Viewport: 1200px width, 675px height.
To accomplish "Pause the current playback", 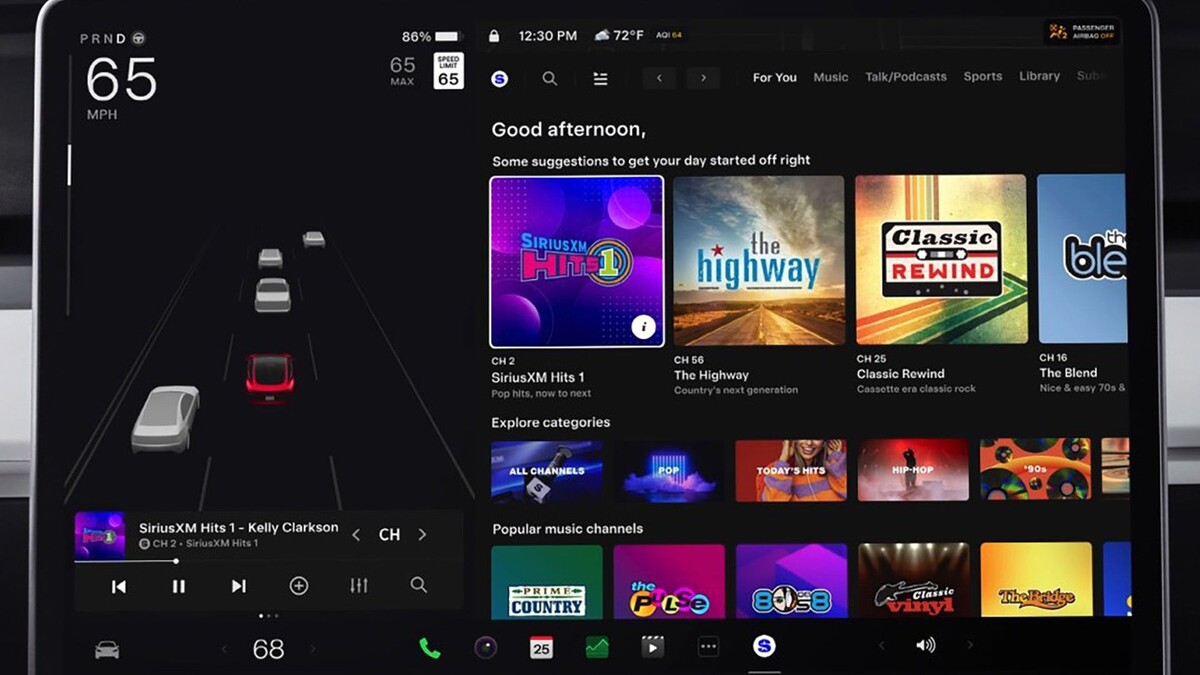I will pos(179,586).
